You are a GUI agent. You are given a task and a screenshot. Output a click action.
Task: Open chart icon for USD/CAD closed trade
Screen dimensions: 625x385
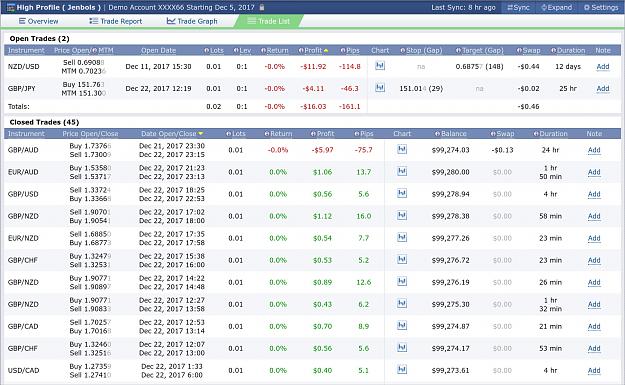tap(402, 370)
